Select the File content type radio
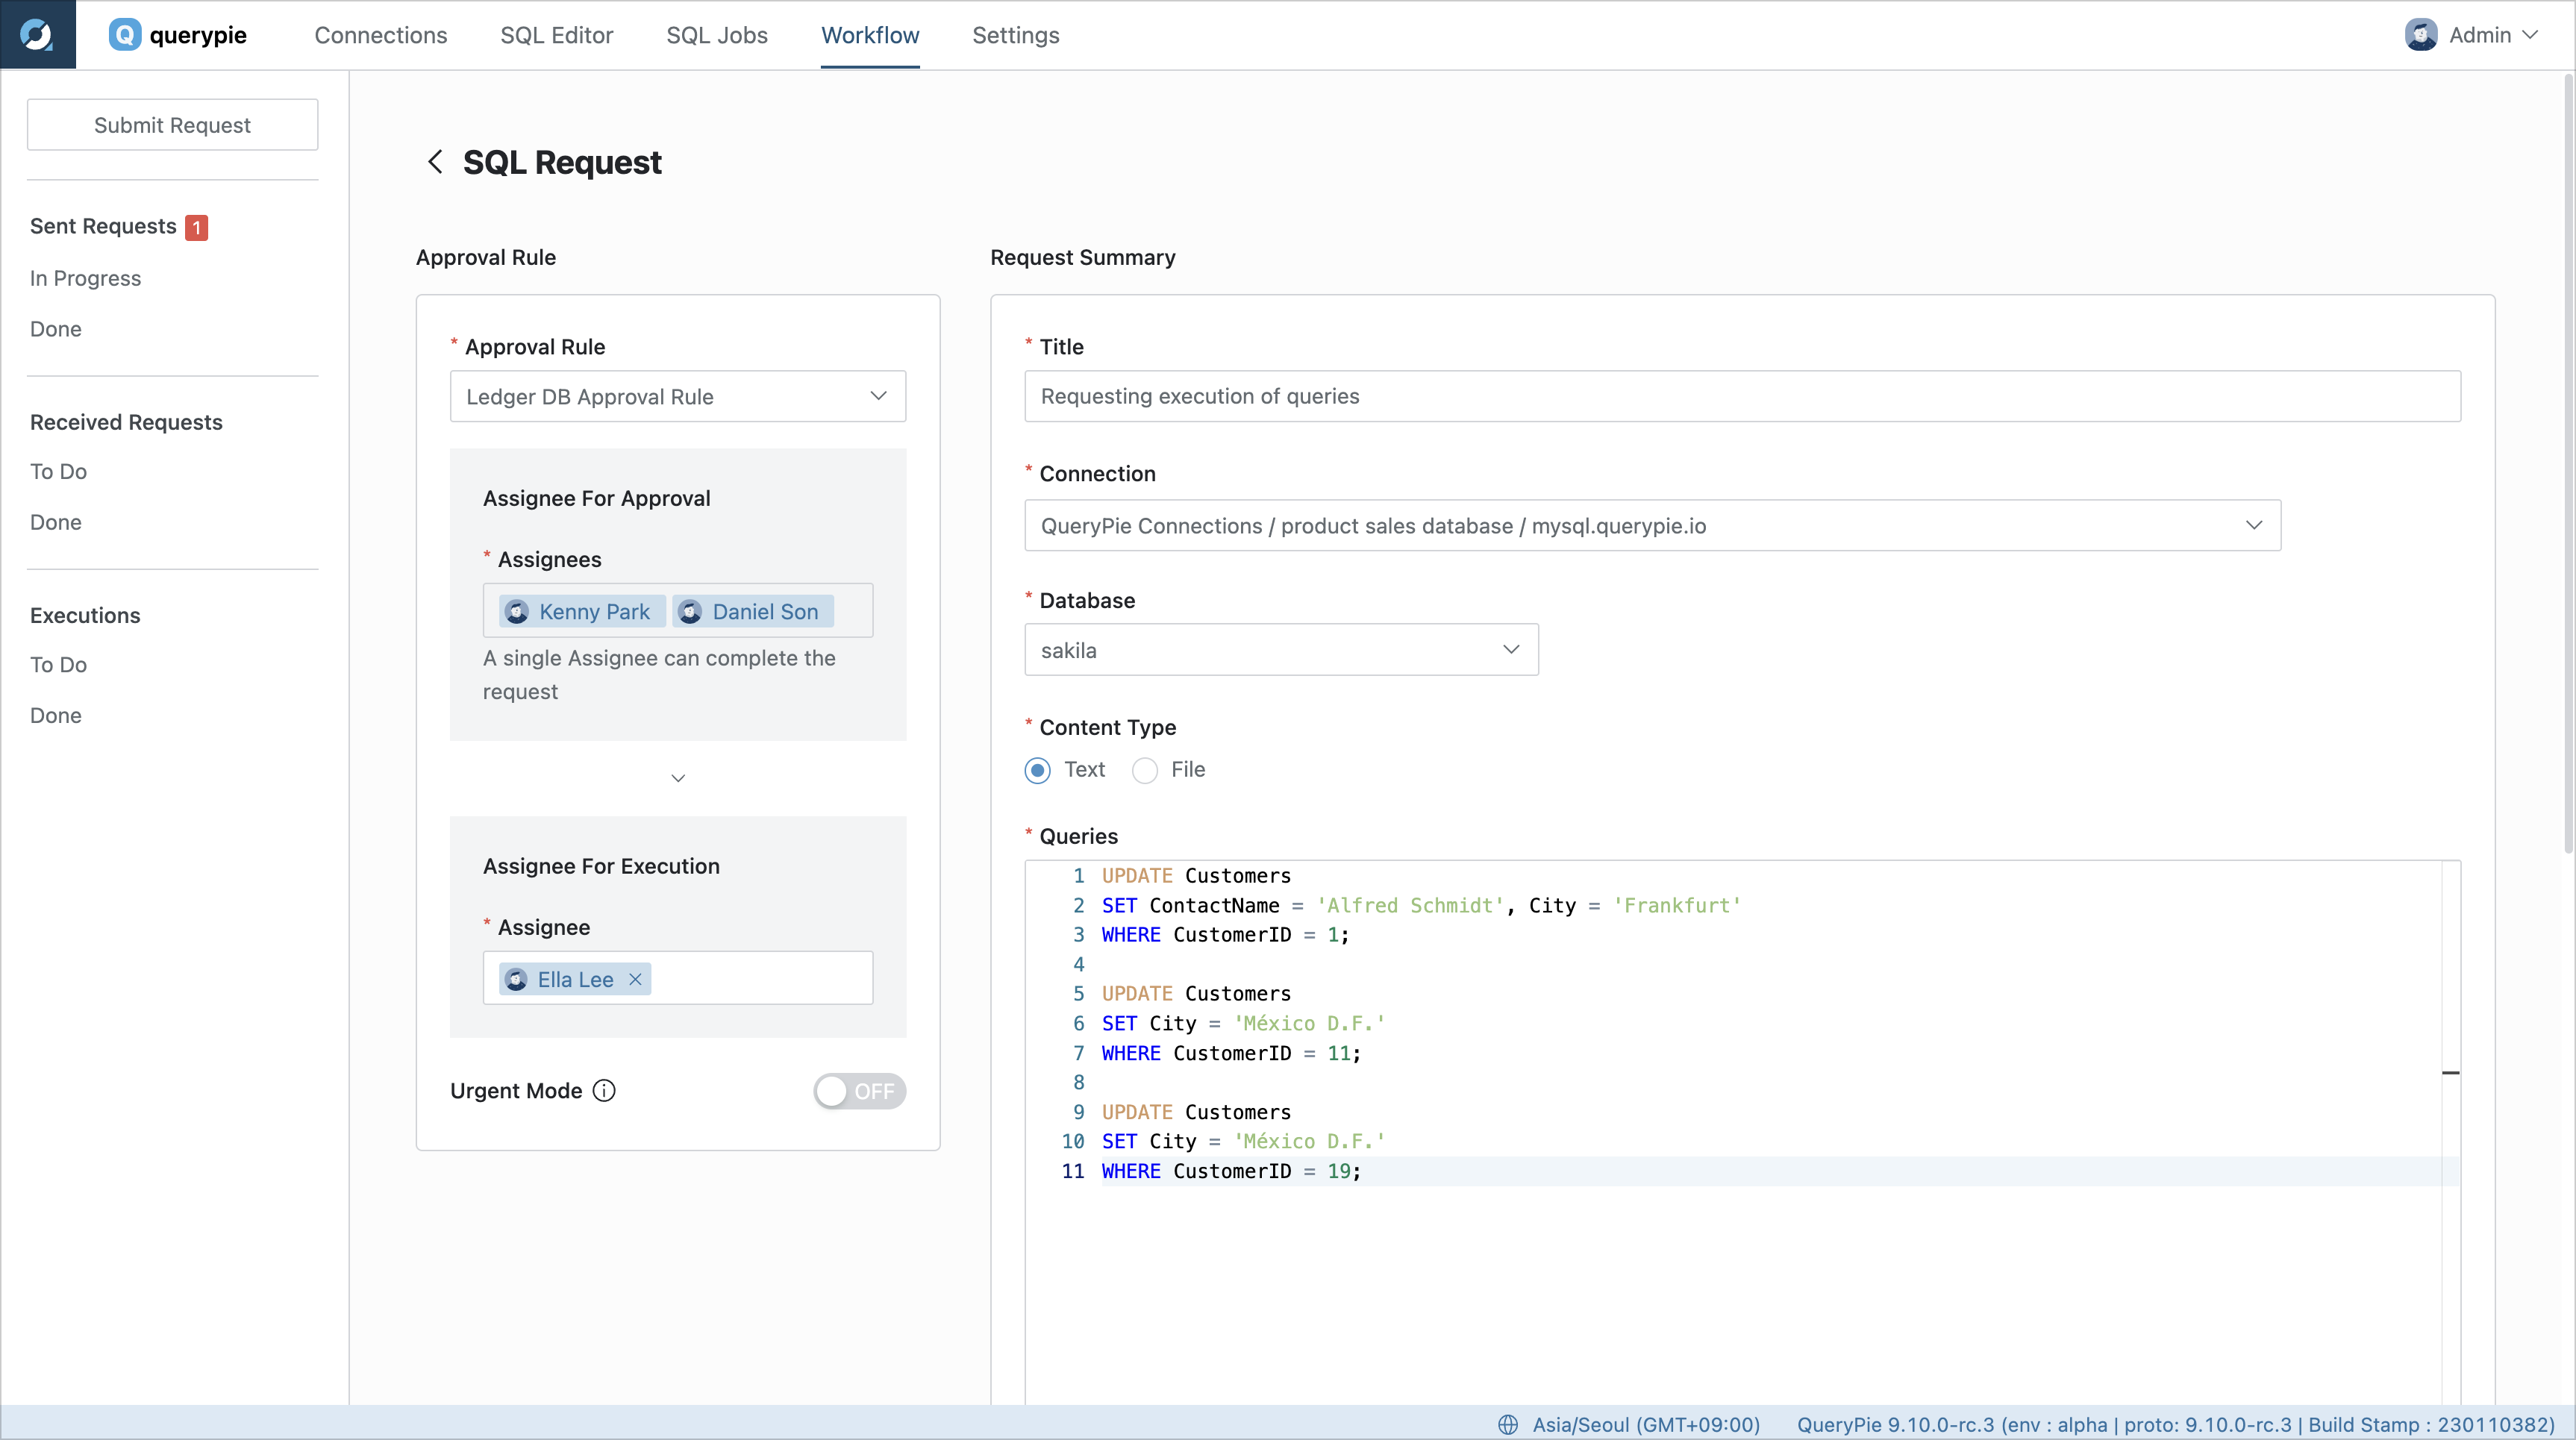Screen dimensions: 2576x1440 [1145, 770]
